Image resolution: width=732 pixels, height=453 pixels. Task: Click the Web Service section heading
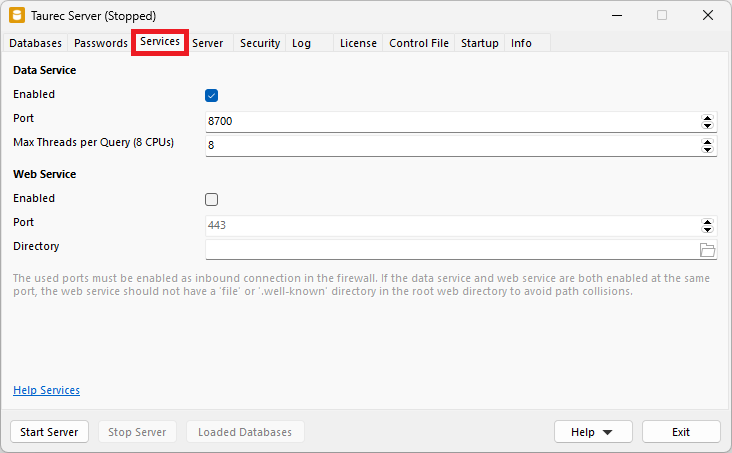coord(44,174)
